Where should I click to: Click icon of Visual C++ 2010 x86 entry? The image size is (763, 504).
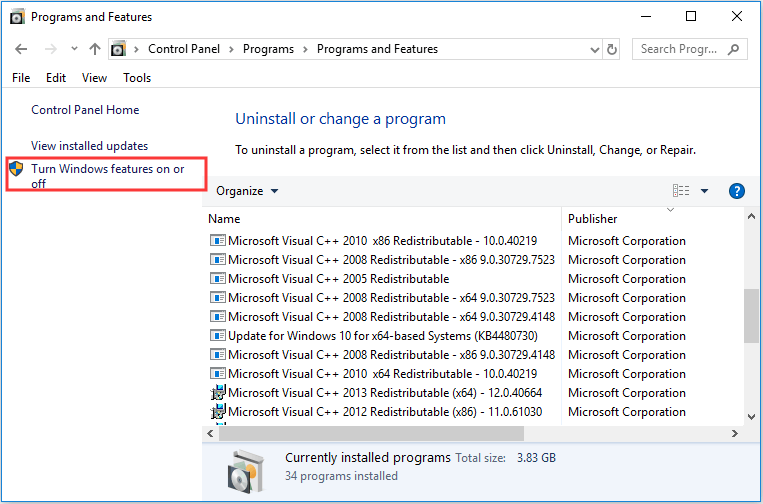click(x=218, y=240)
